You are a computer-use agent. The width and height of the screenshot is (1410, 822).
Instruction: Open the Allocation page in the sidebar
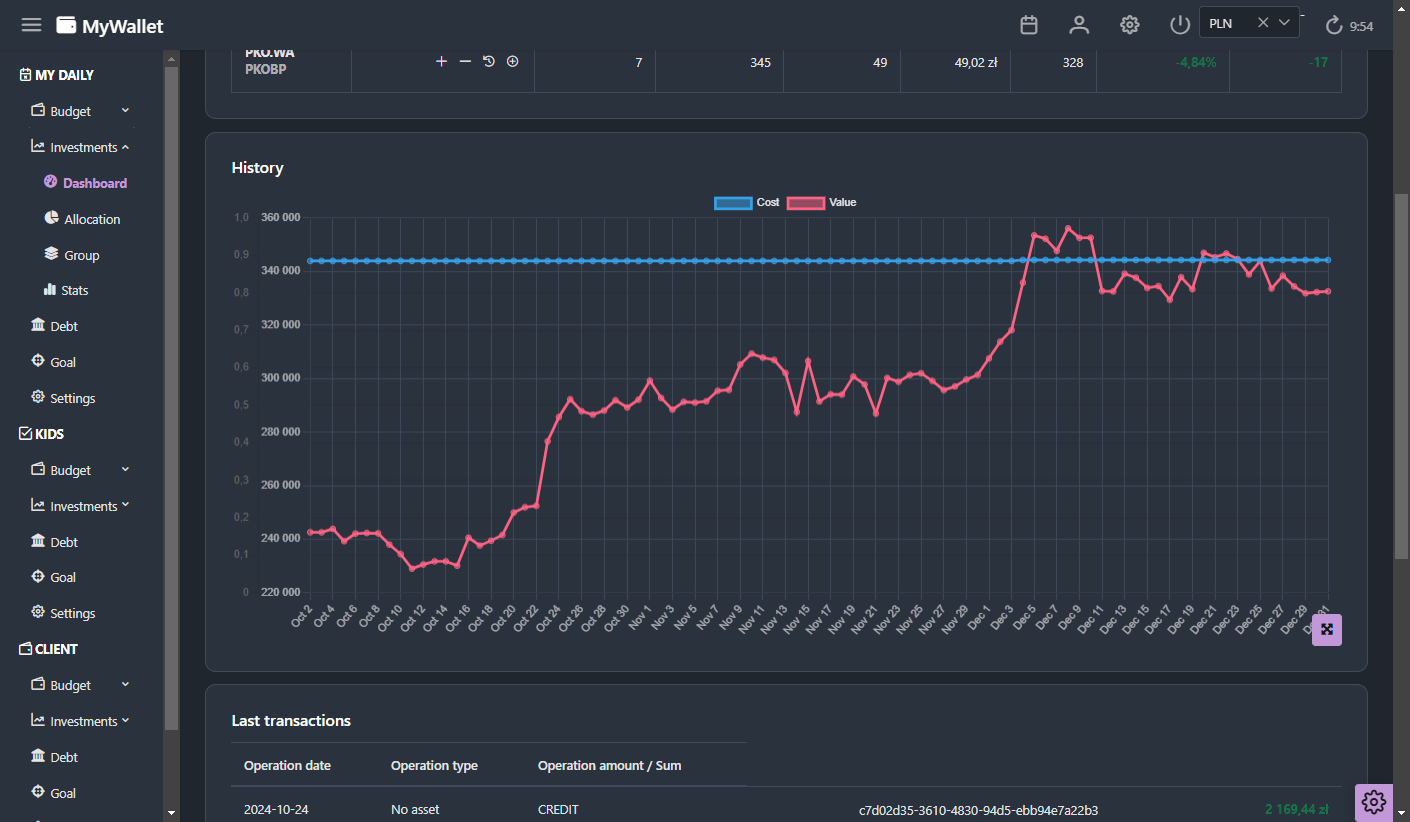click(x=83, y=219)
